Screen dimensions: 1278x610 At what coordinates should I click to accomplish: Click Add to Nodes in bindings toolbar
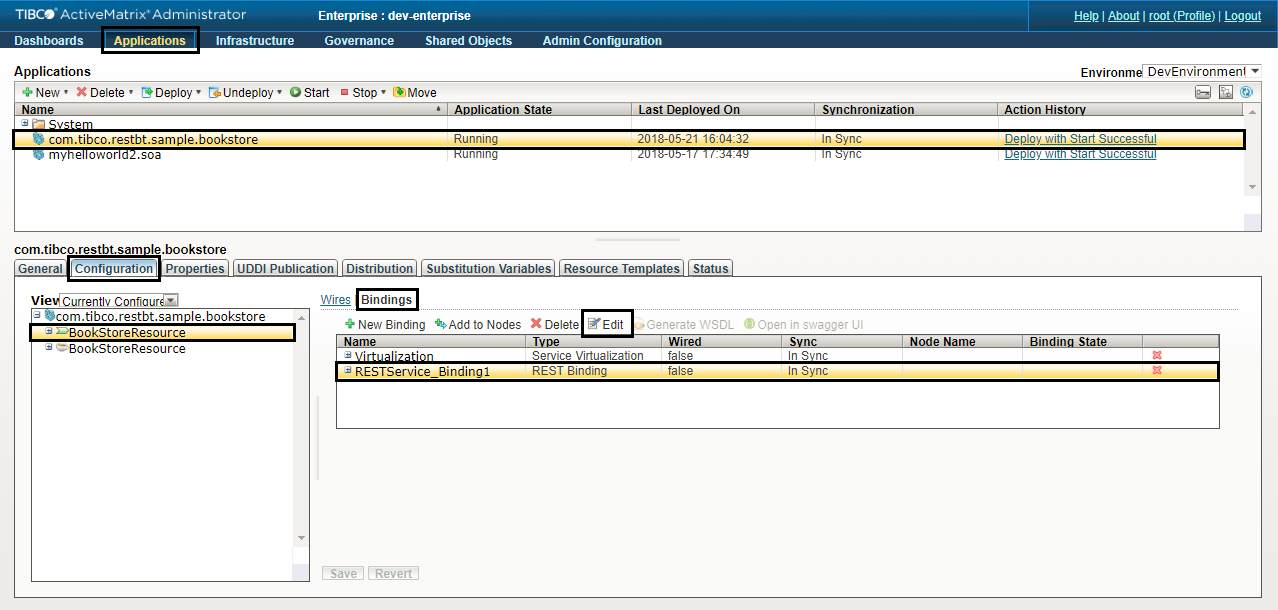click(x=478, y=324)
